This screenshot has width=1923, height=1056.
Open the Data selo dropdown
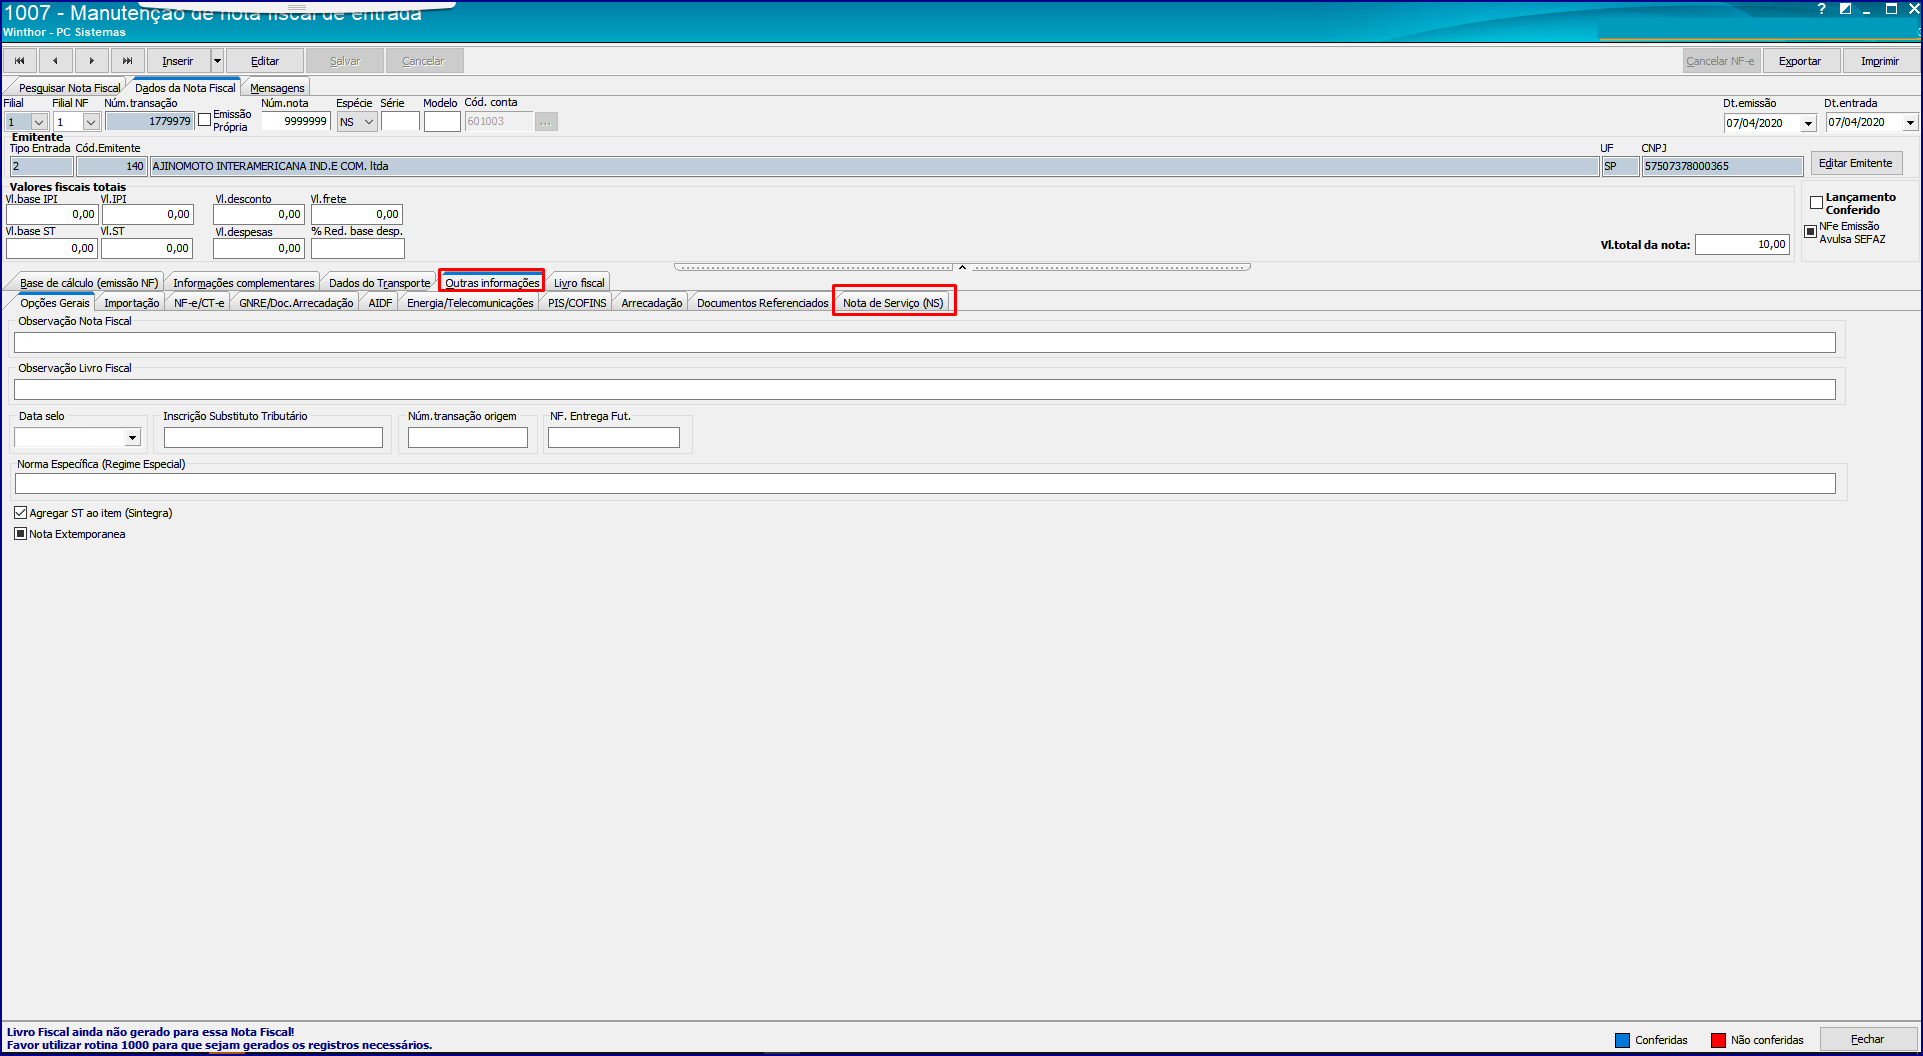[x=132, y=438]
